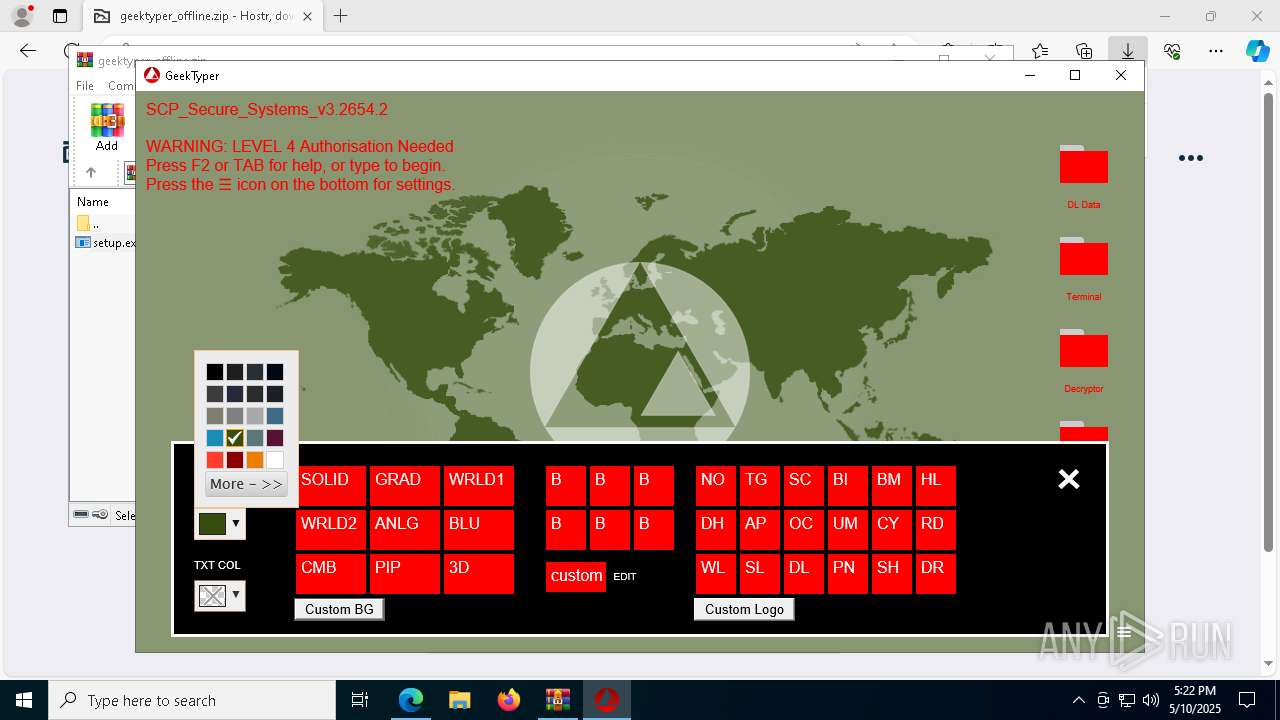Screen dimensions: 1280x720
Task: Open Microsoft Edge from the taskbar
Action: click(x=411, y=700)
